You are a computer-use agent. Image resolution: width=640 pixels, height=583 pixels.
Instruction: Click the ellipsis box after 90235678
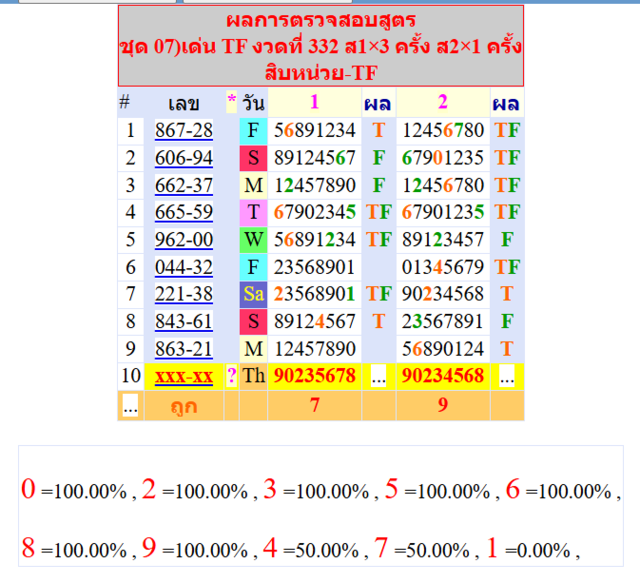tap(378, 376)
